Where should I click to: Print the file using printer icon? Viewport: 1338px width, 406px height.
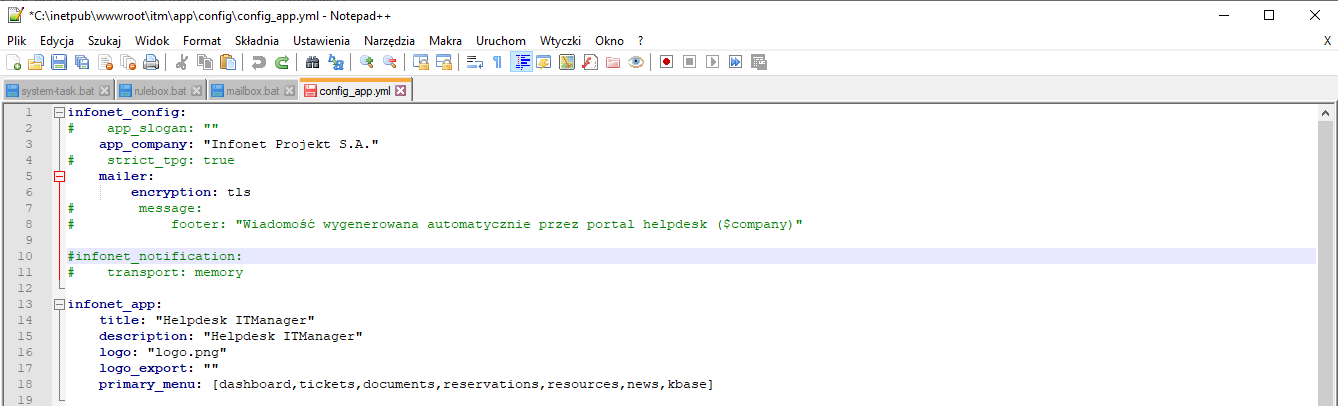point(151,62)
